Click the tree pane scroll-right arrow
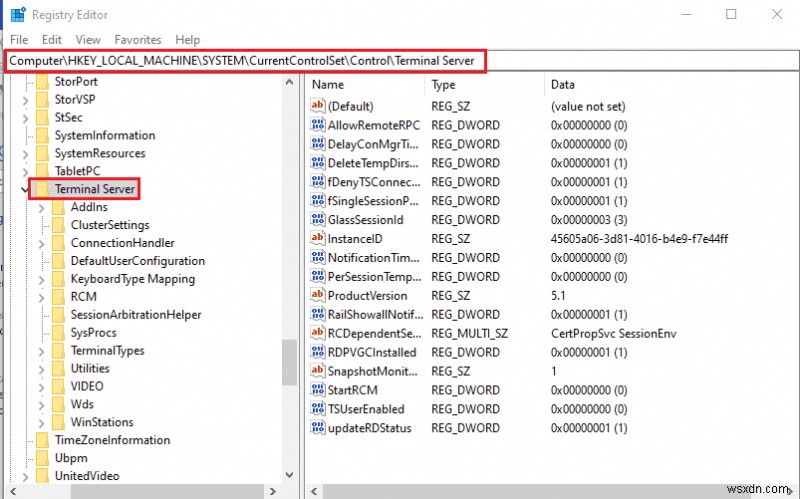Image resolution: width=800 pixels, height=499 pixels. coord(273,491)
